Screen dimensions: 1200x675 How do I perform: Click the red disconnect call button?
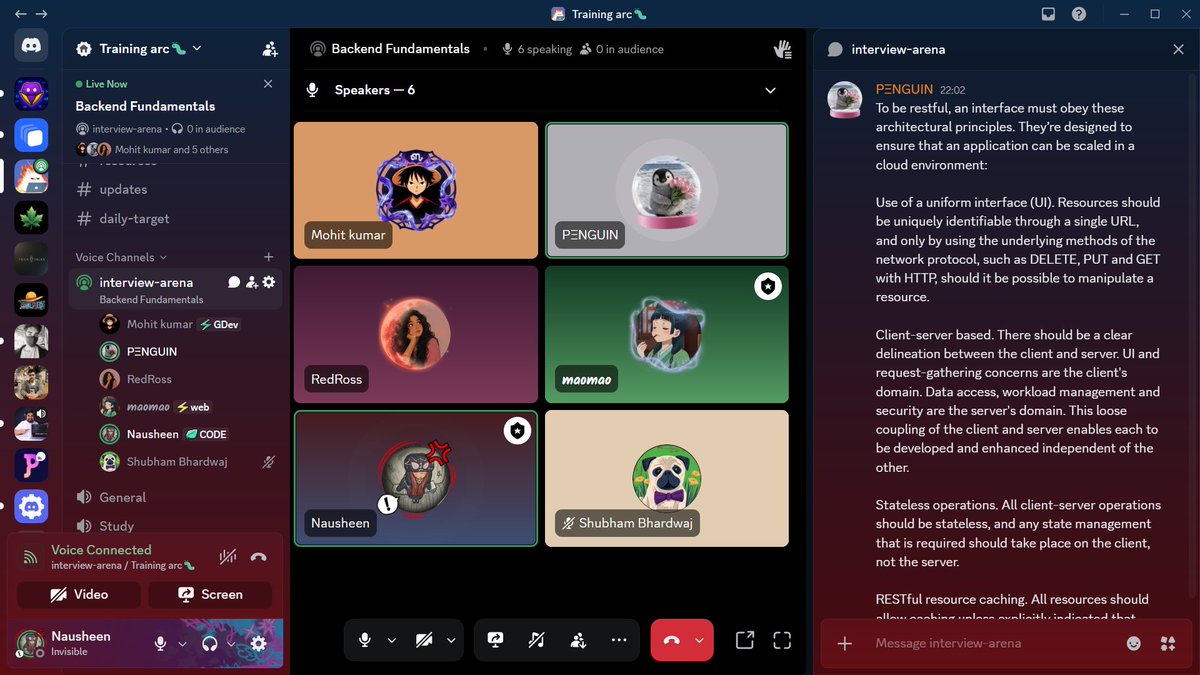(672, 640)
